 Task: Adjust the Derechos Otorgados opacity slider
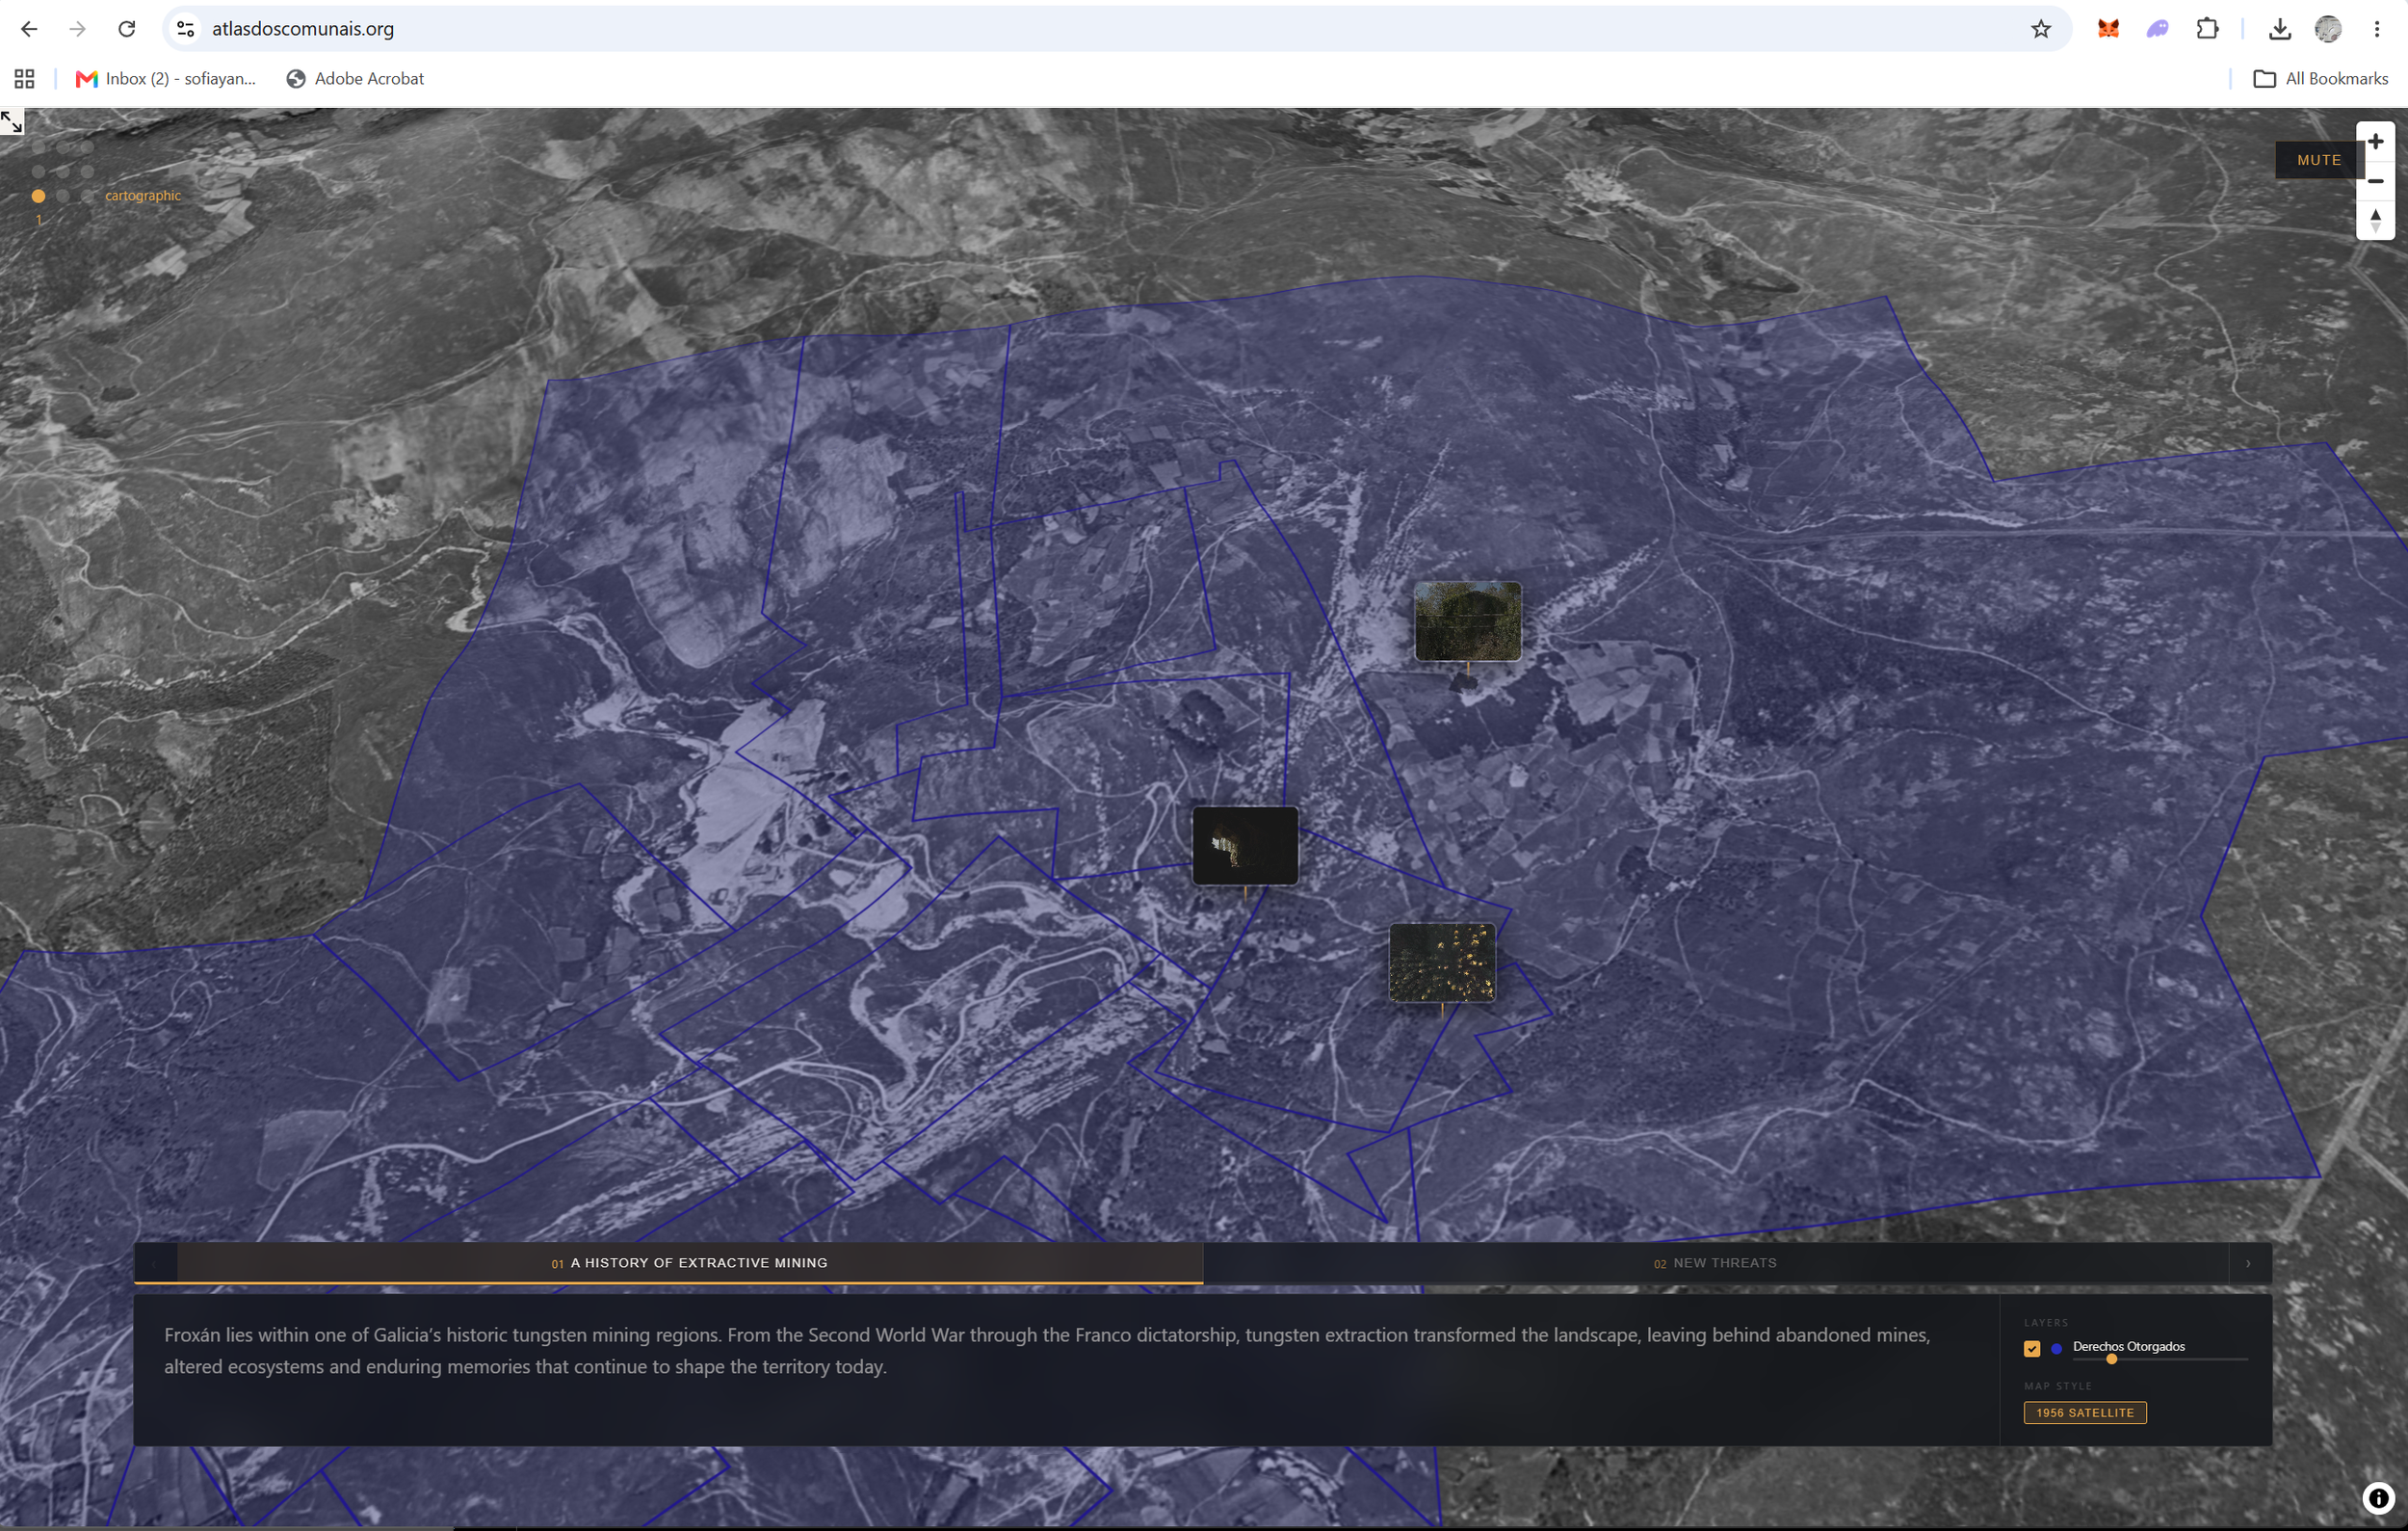2160,1359
